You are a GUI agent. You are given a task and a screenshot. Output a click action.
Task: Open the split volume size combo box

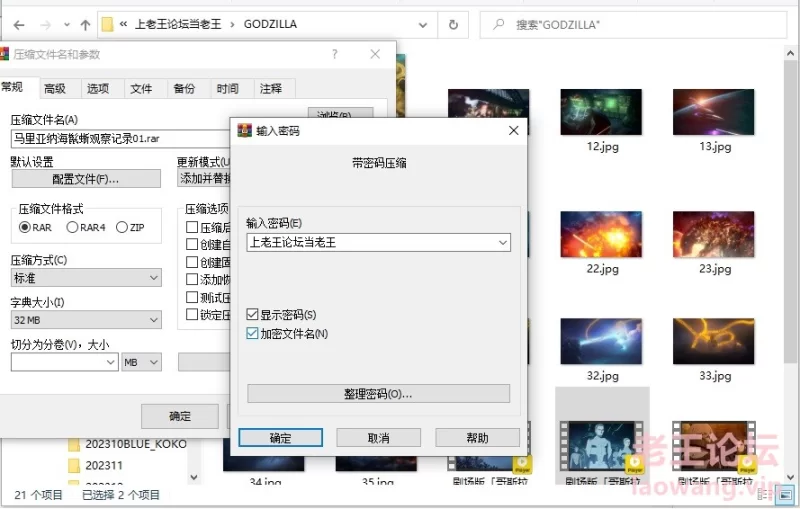[64, 362]
